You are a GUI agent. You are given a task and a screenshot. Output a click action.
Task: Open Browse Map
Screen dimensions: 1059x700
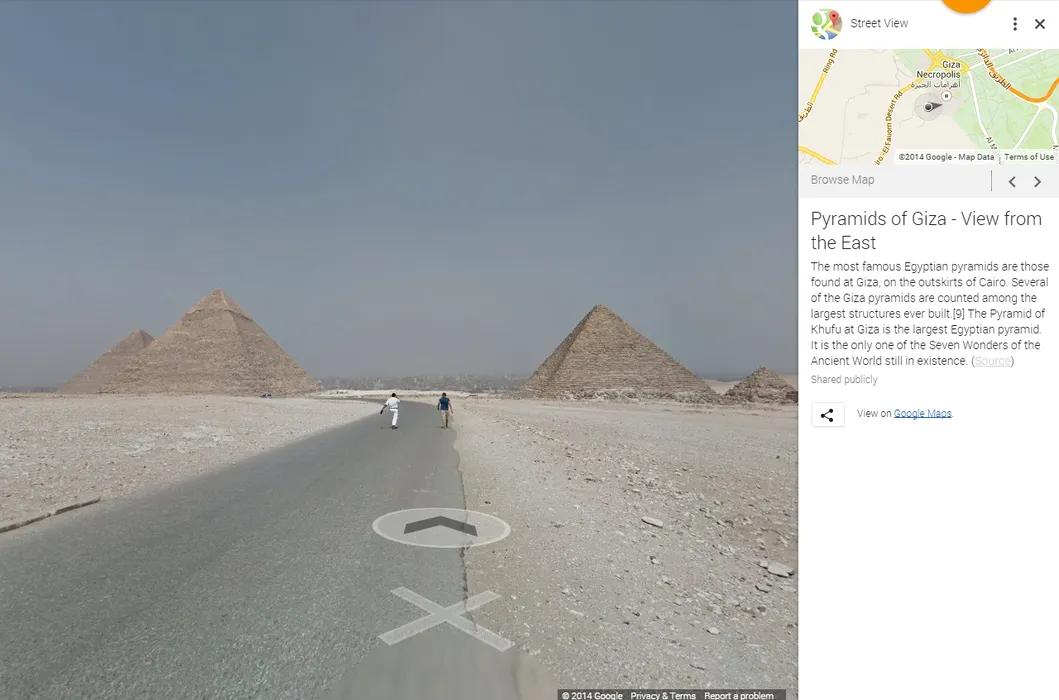click(842, 180)
